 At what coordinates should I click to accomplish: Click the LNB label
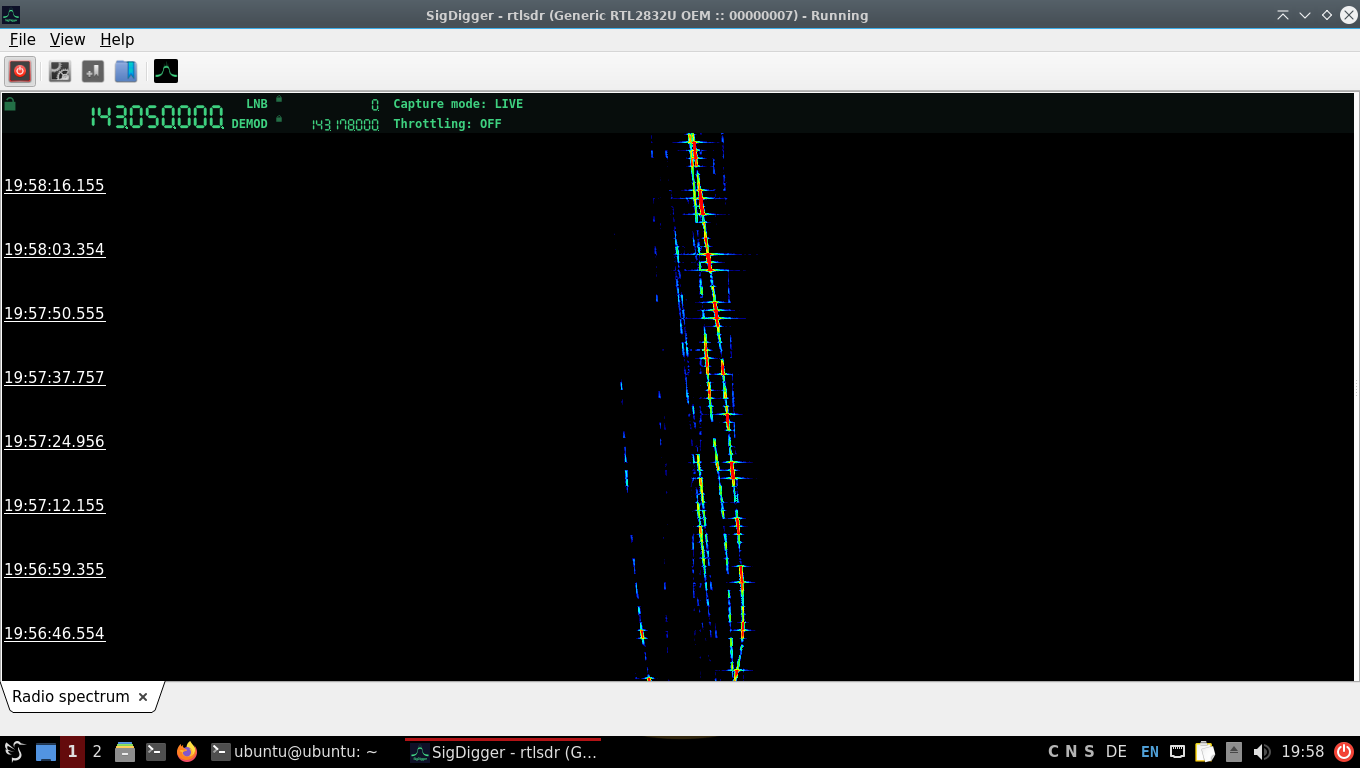257,104
